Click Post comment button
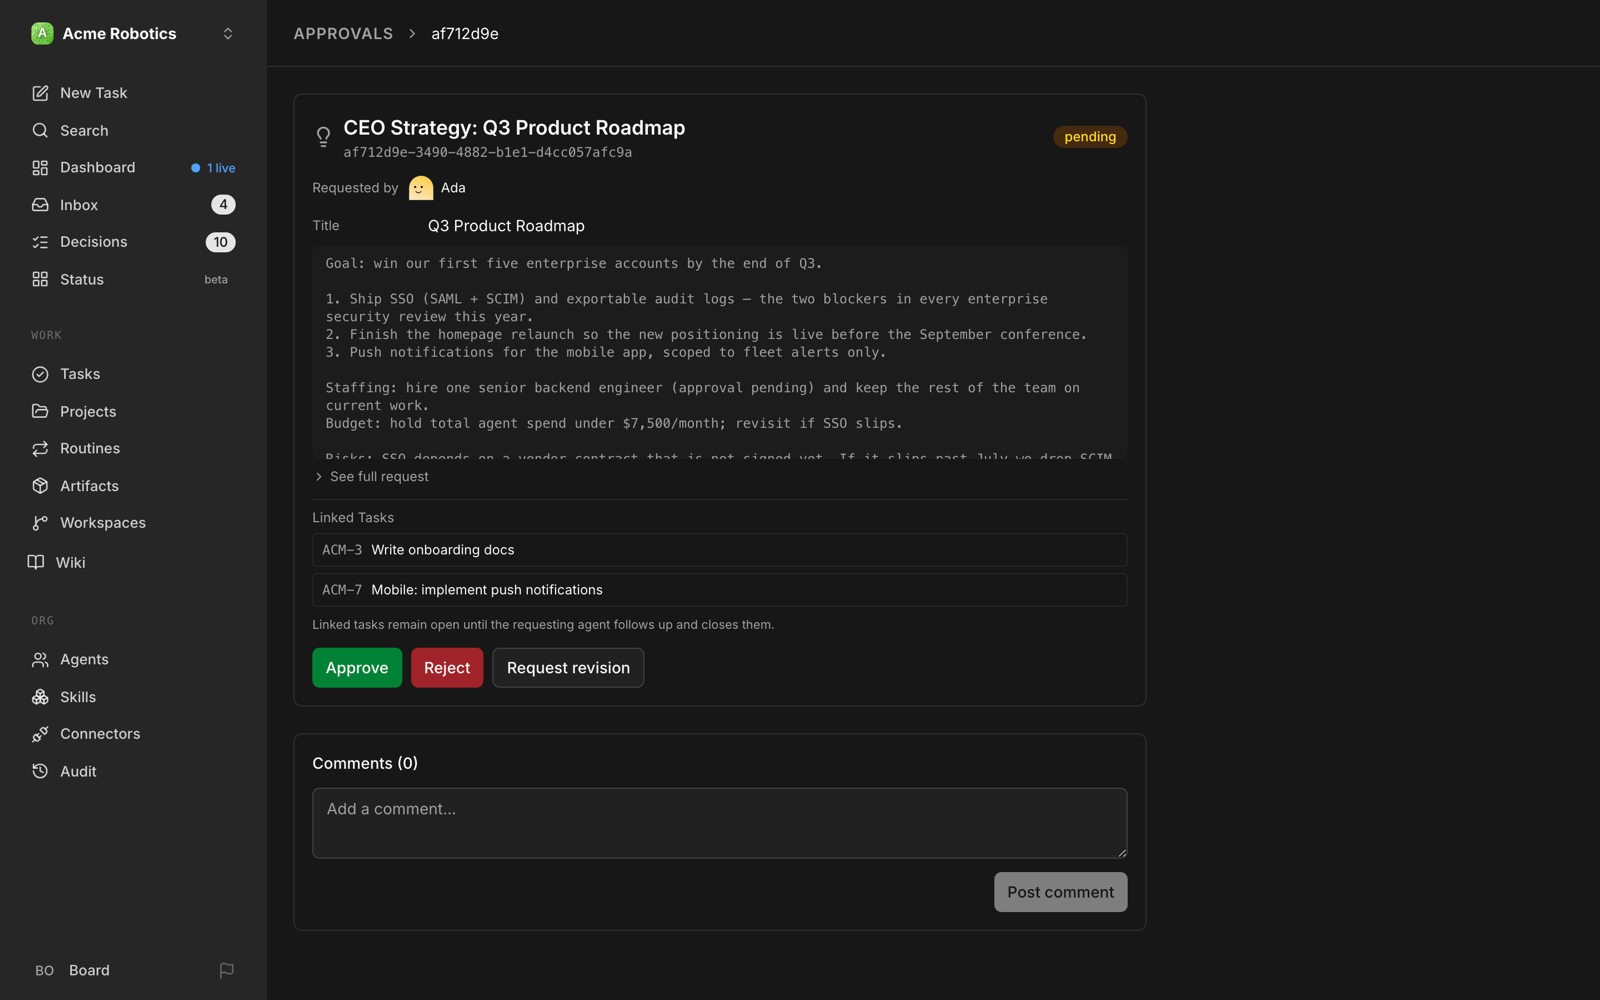The height and width of the screenshot is (1000, 1600). 1060,892
